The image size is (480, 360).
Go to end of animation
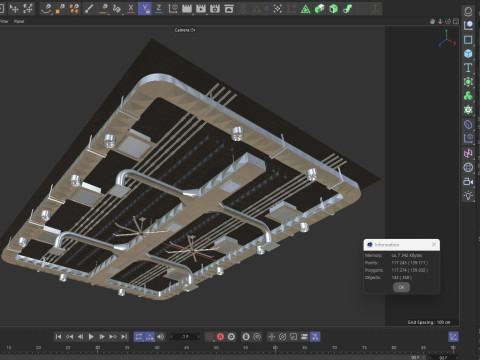tap(124, 337)
